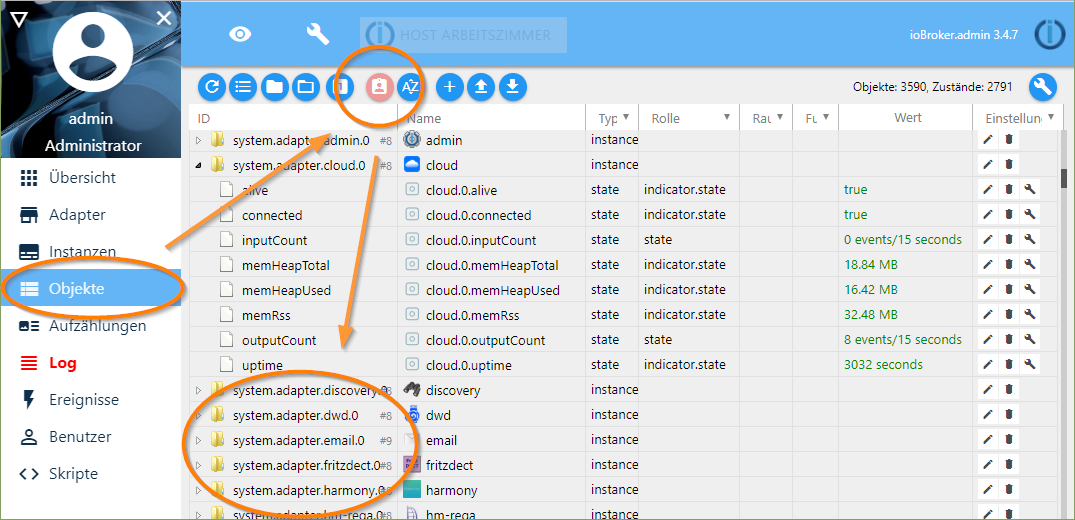Toggle the eye visibility icon in header
Viewport: 1075px width, 520px height.
pyautogui.click(x=240, y=34)
